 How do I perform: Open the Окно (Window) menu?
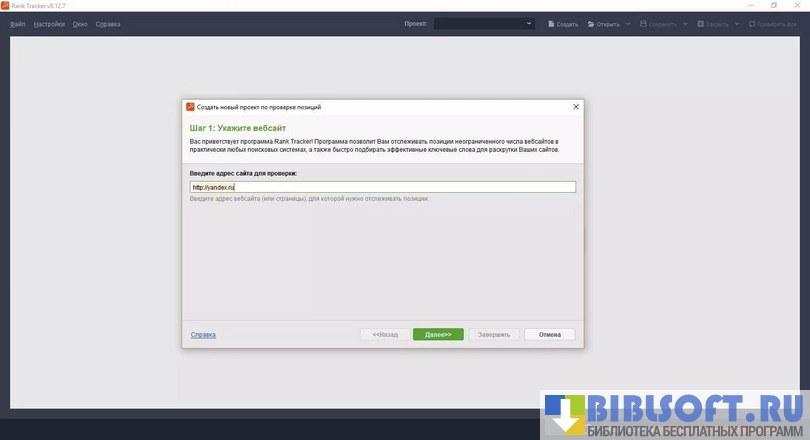(x=80, y=23)
